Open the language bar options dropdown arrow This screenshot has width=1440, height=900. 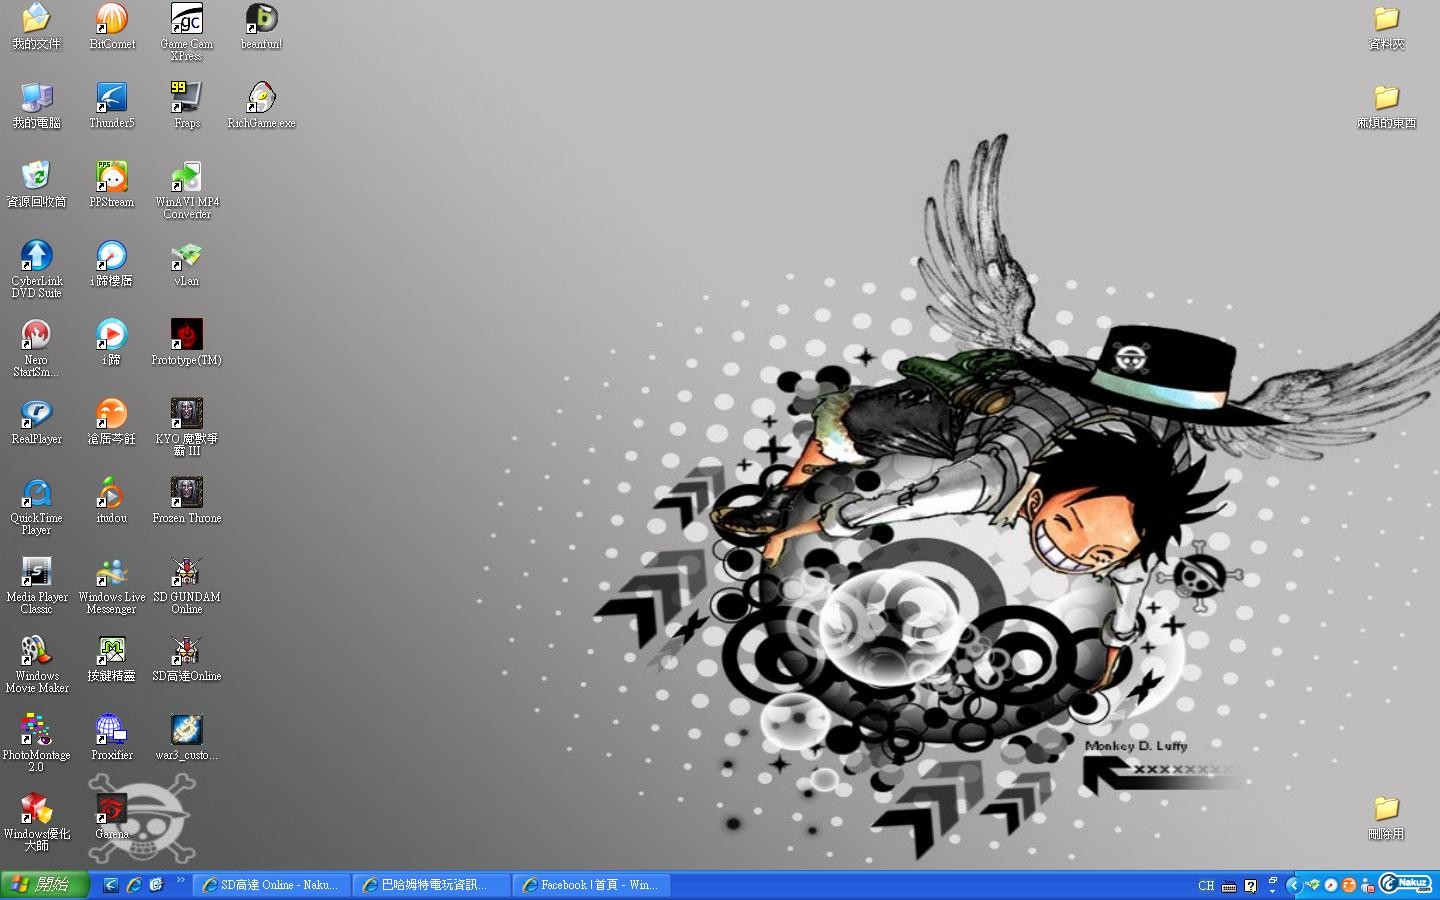(1272, 891)
